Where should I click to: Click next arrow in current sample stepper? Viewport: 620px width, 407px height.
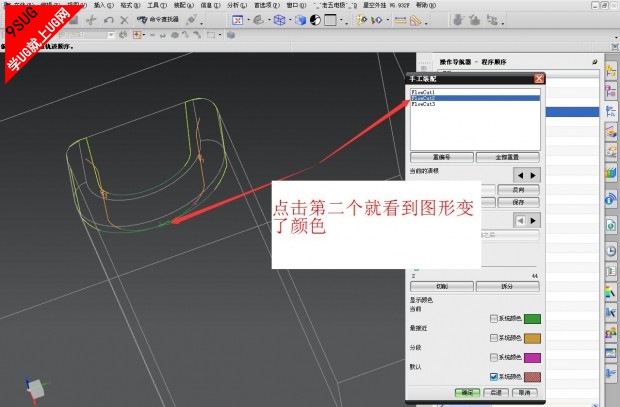533,175
